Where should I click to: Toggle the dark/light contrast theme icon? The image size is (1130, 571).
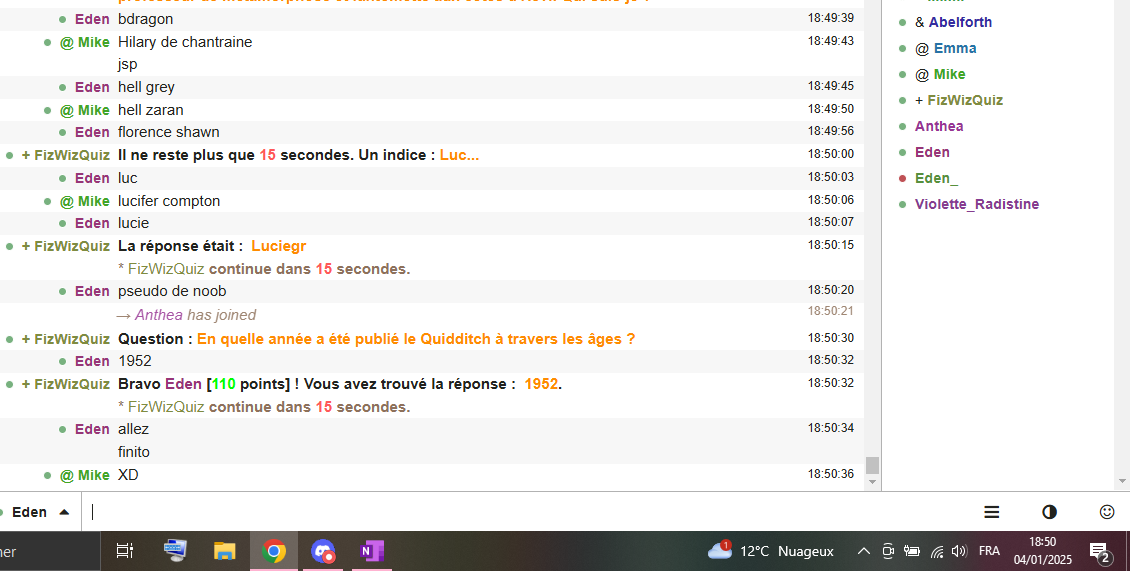click(1049, 512)
